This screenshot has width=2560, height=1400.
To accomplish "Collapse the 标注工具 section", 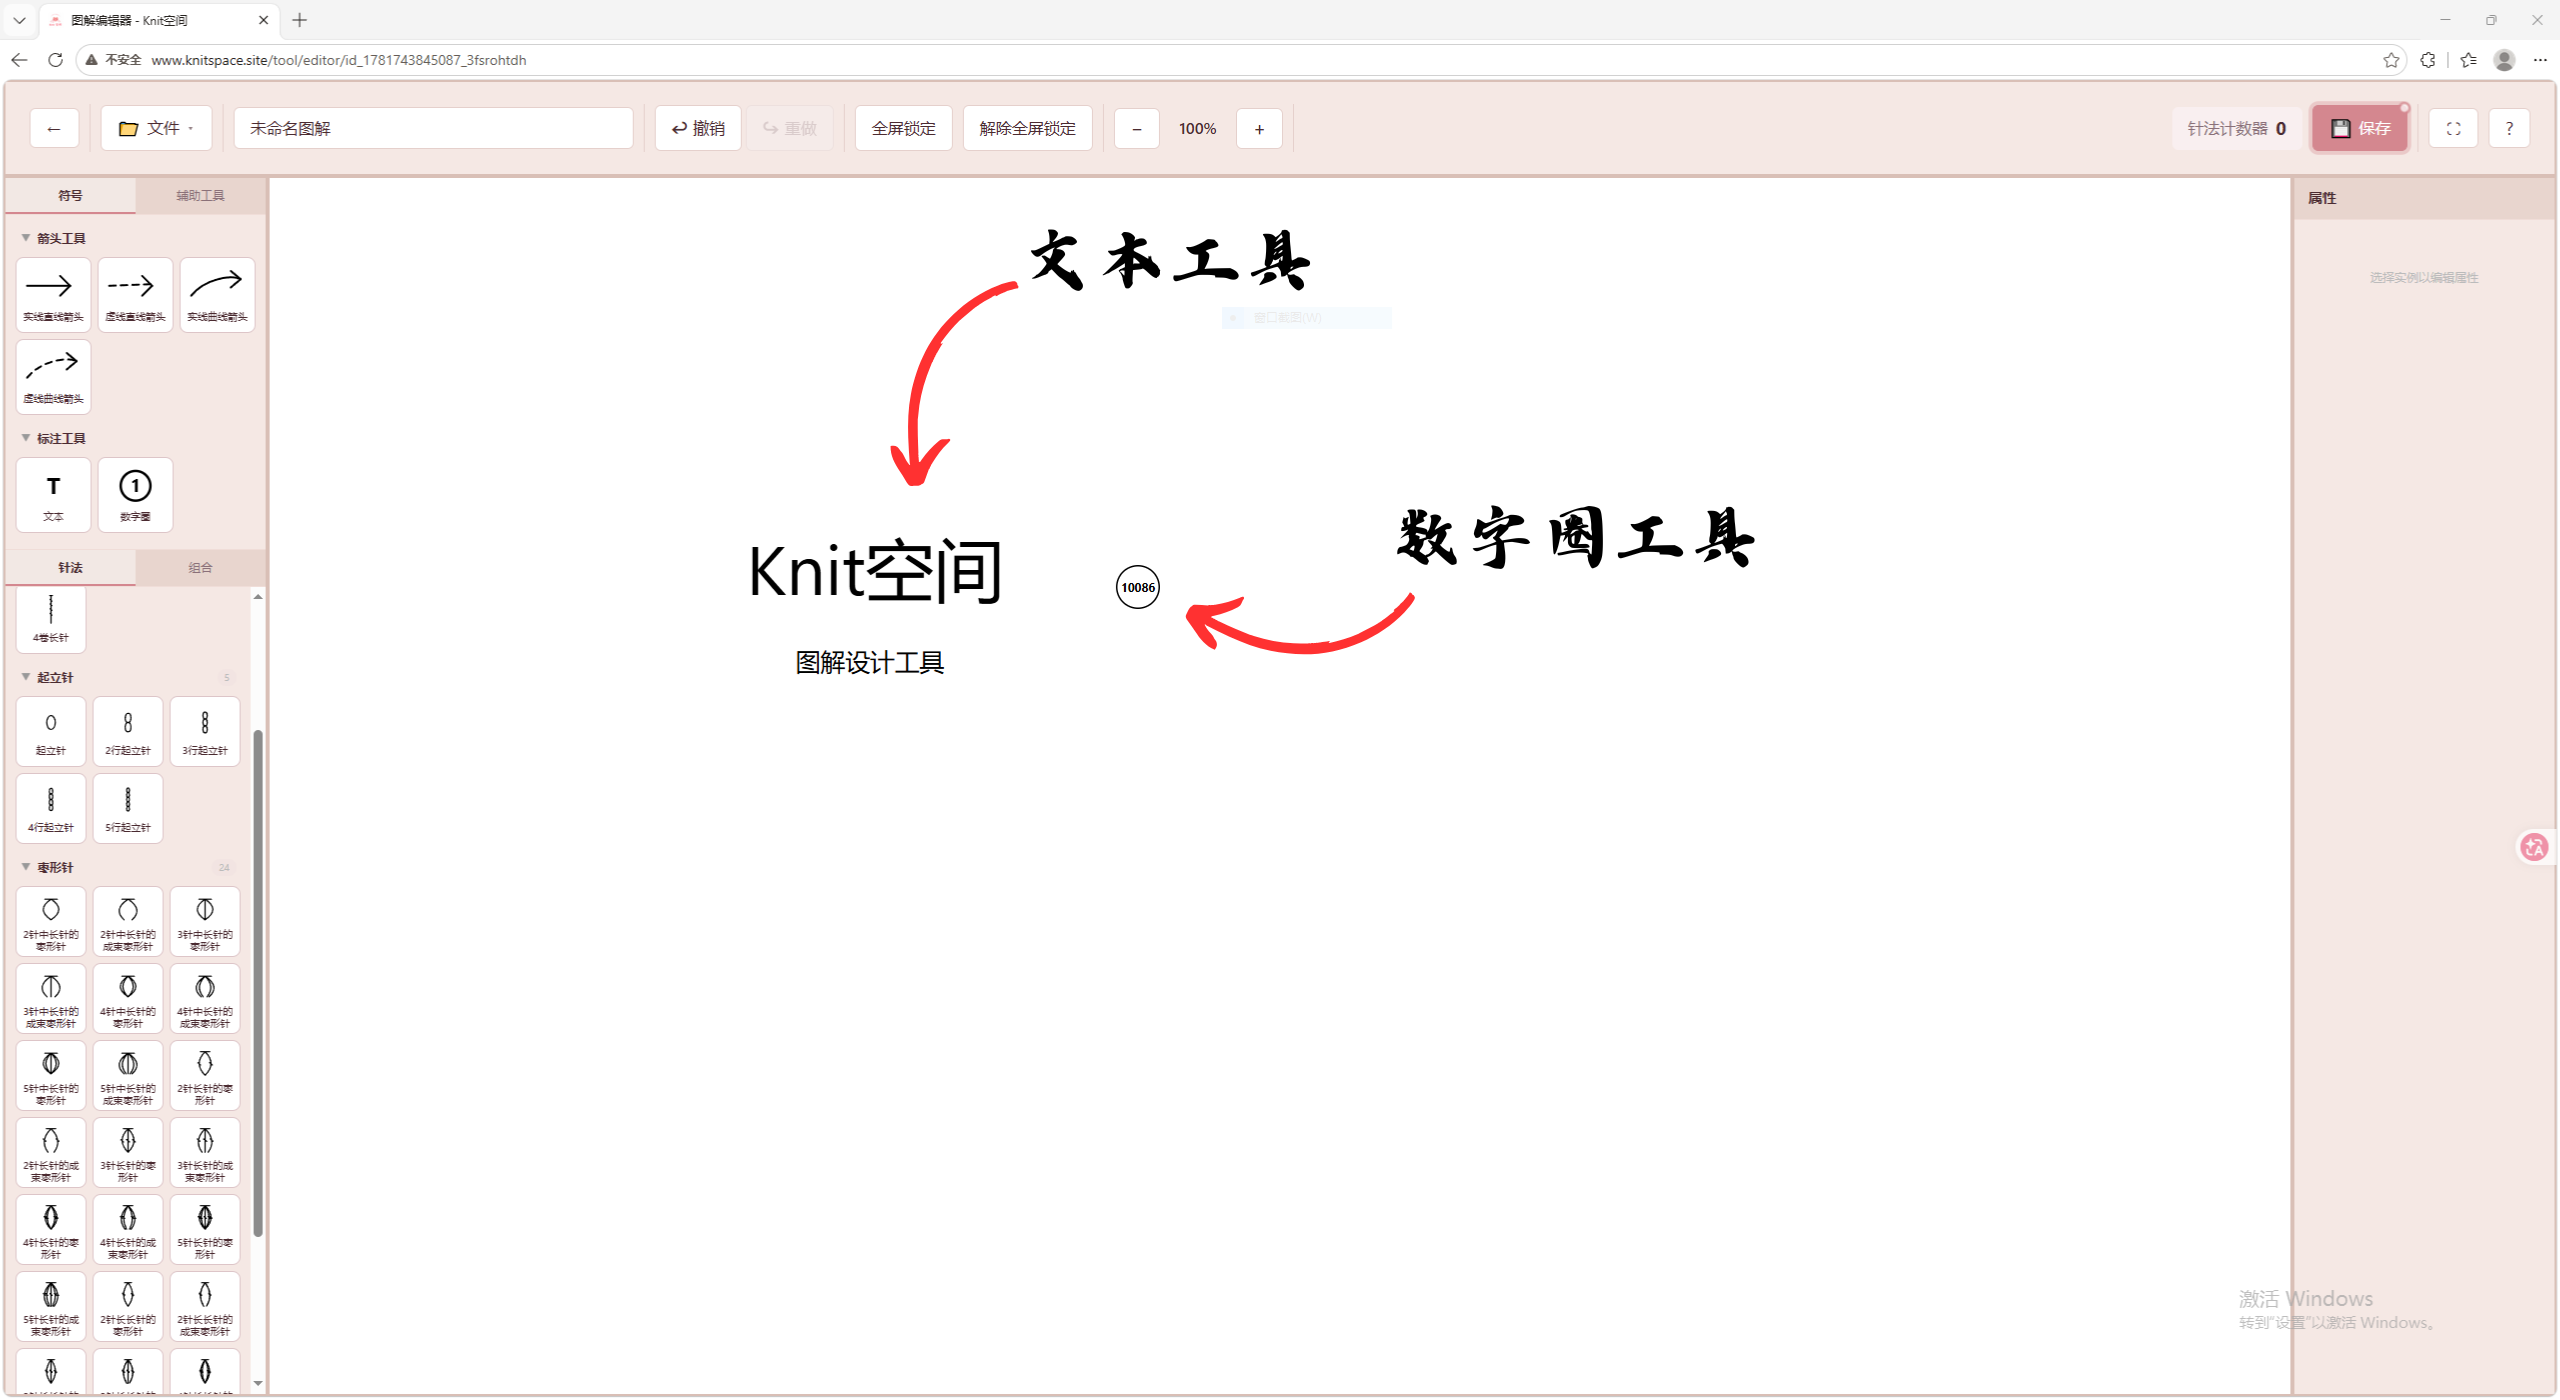I will [x=26, y=438].
